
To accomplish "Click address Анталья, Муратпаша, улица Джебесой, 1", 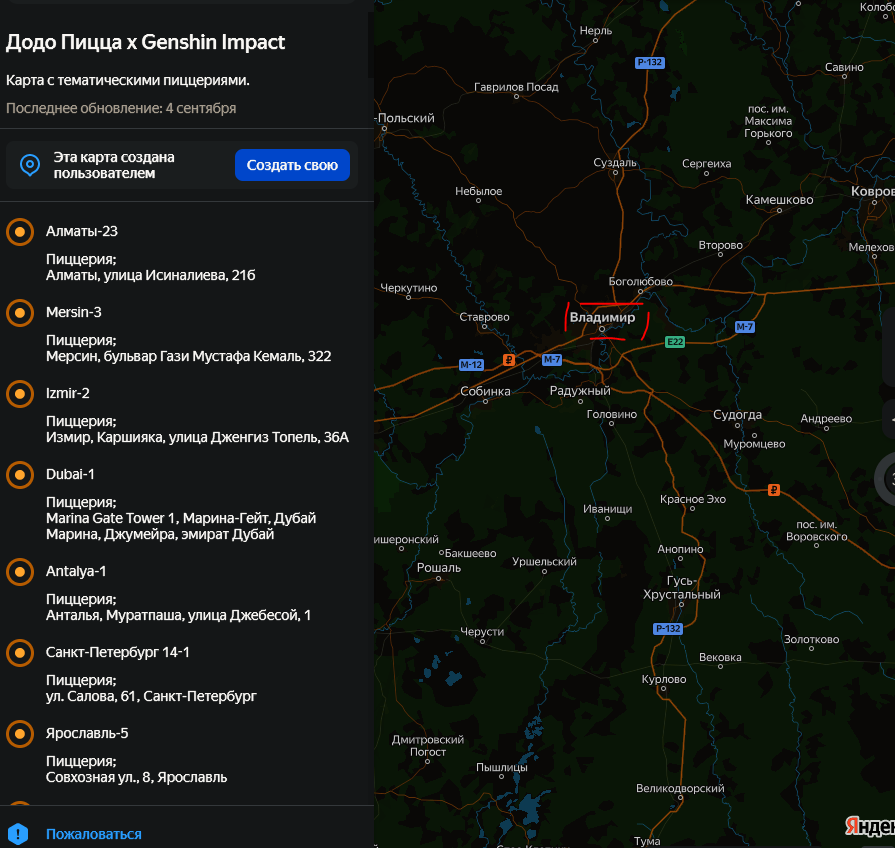I will [179, 615].
